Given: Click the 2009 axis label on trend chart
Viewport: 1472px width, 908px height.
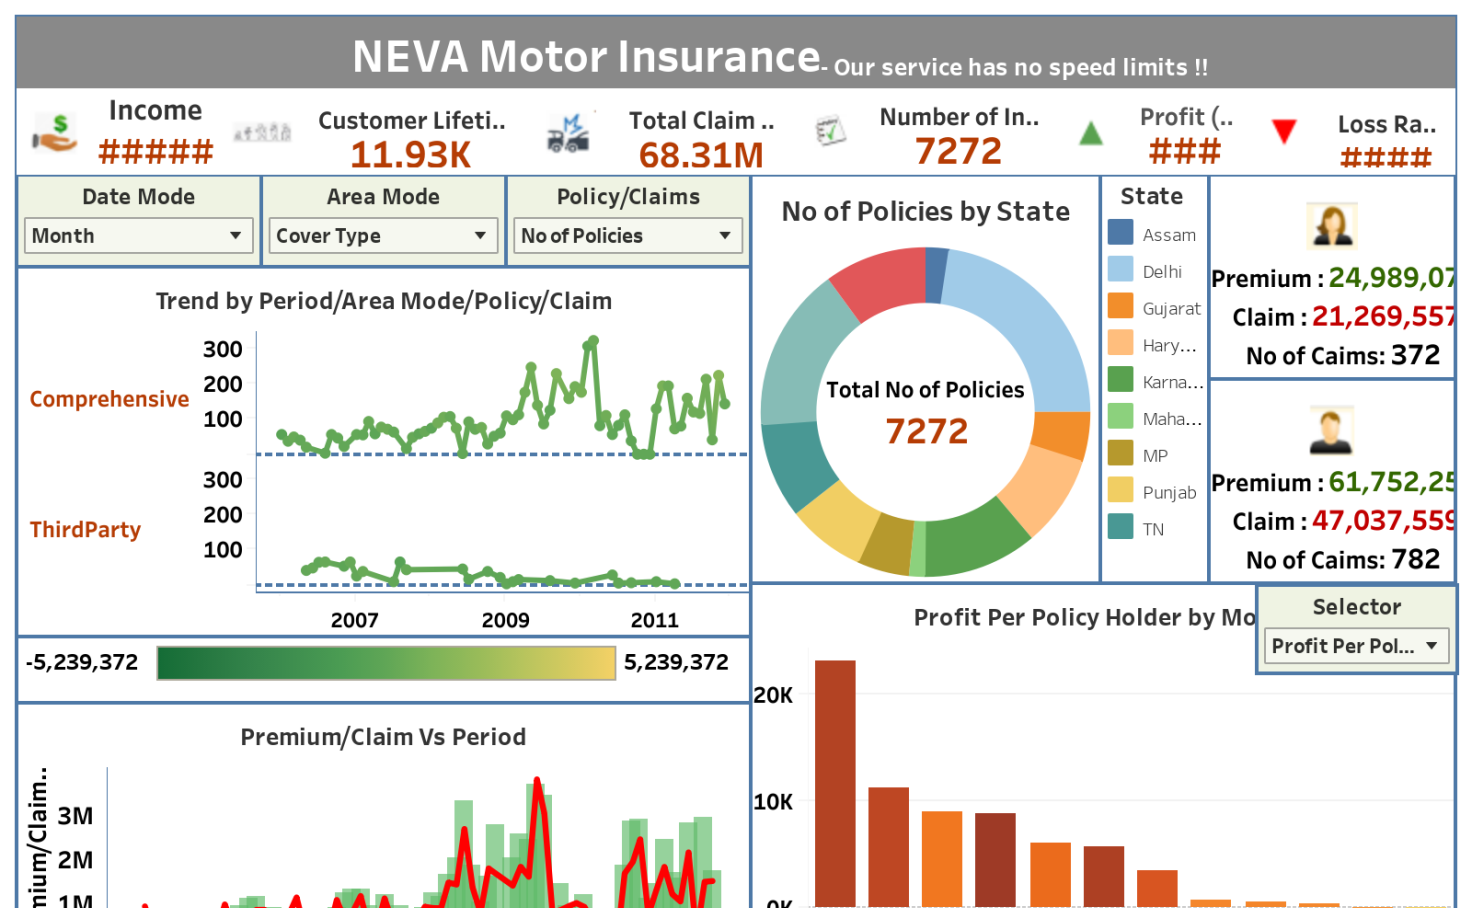Looking at the screenshot, I should [x=505, y=620].
